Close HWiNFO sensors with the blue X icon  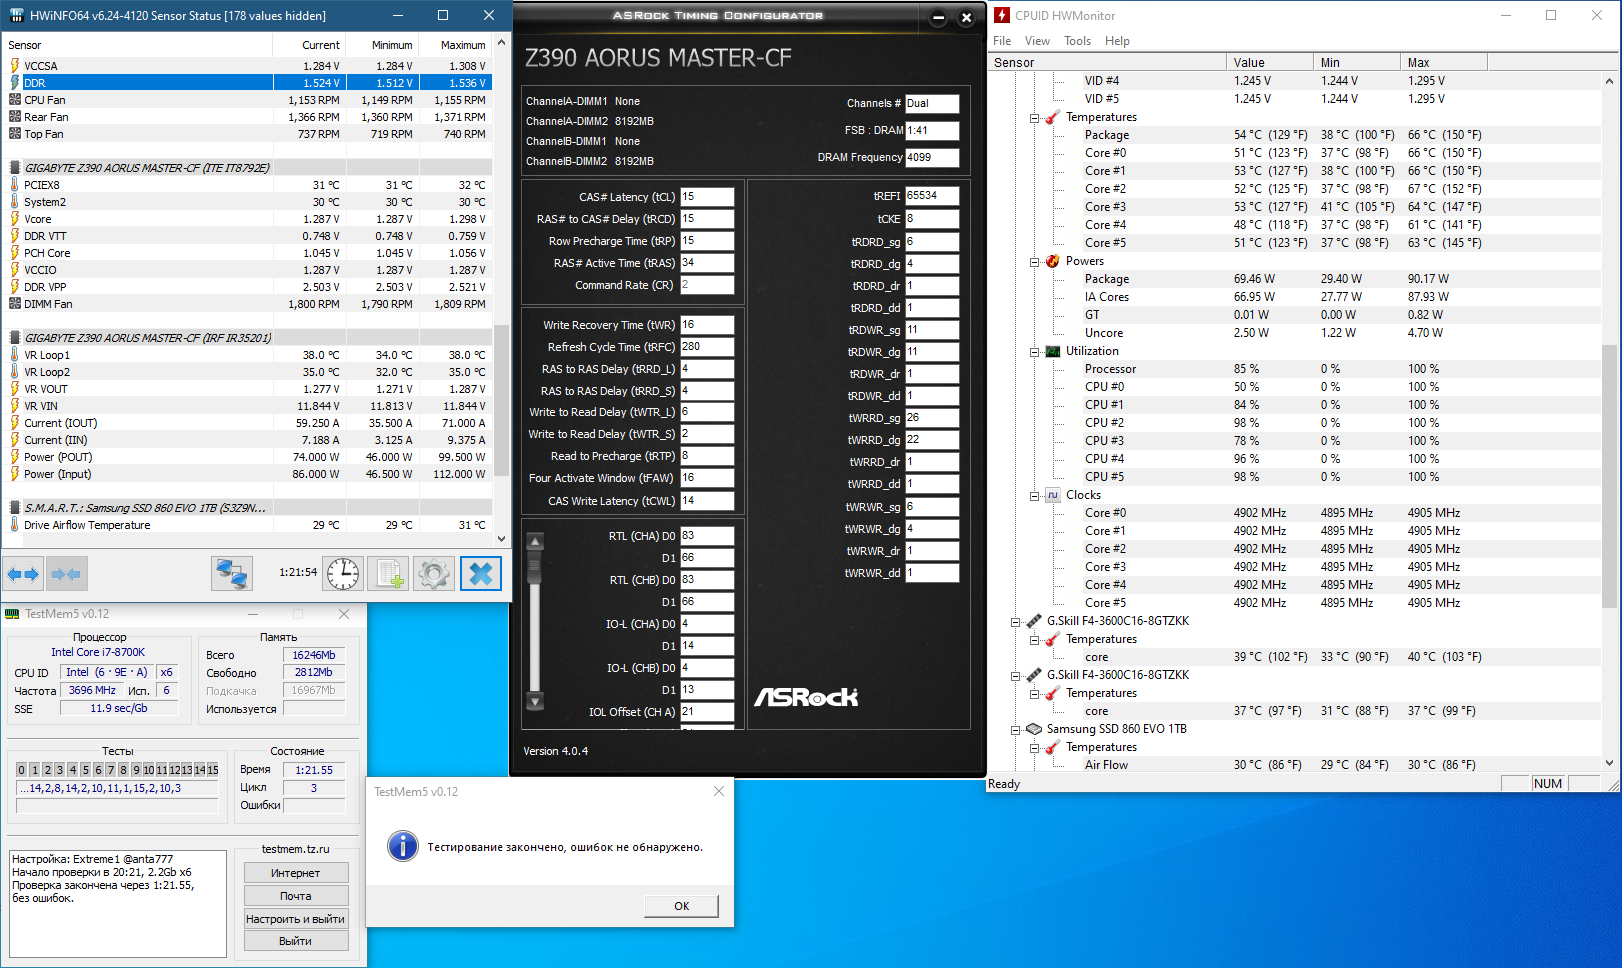(x=481, y=574)
